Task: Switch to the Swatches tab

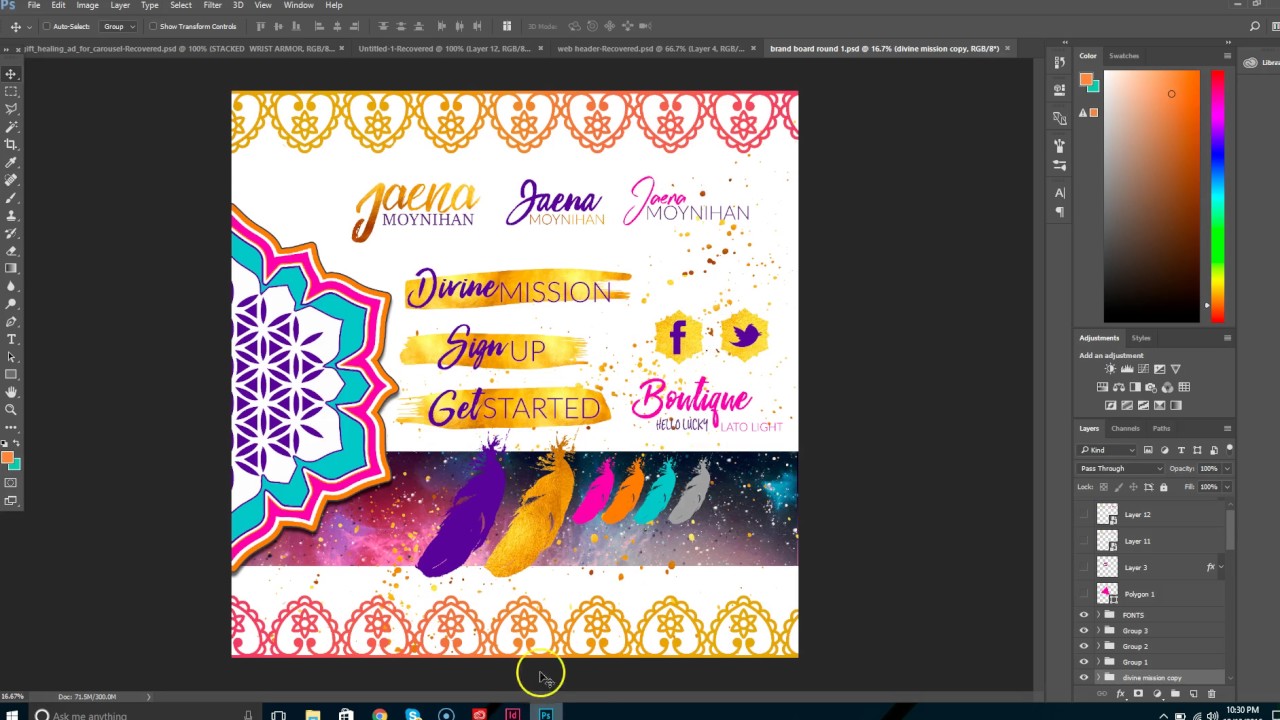Action: pos(1124,56)
